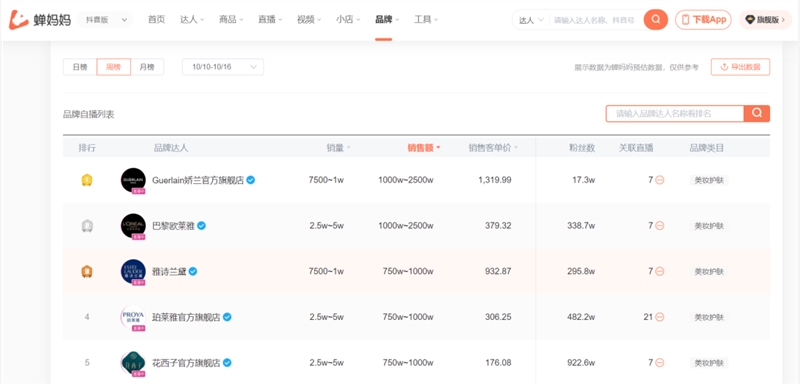Click the 关联直播 column header
Viewport: 800px width, 384px height.
pyautogui.click(x=636, y=148)
